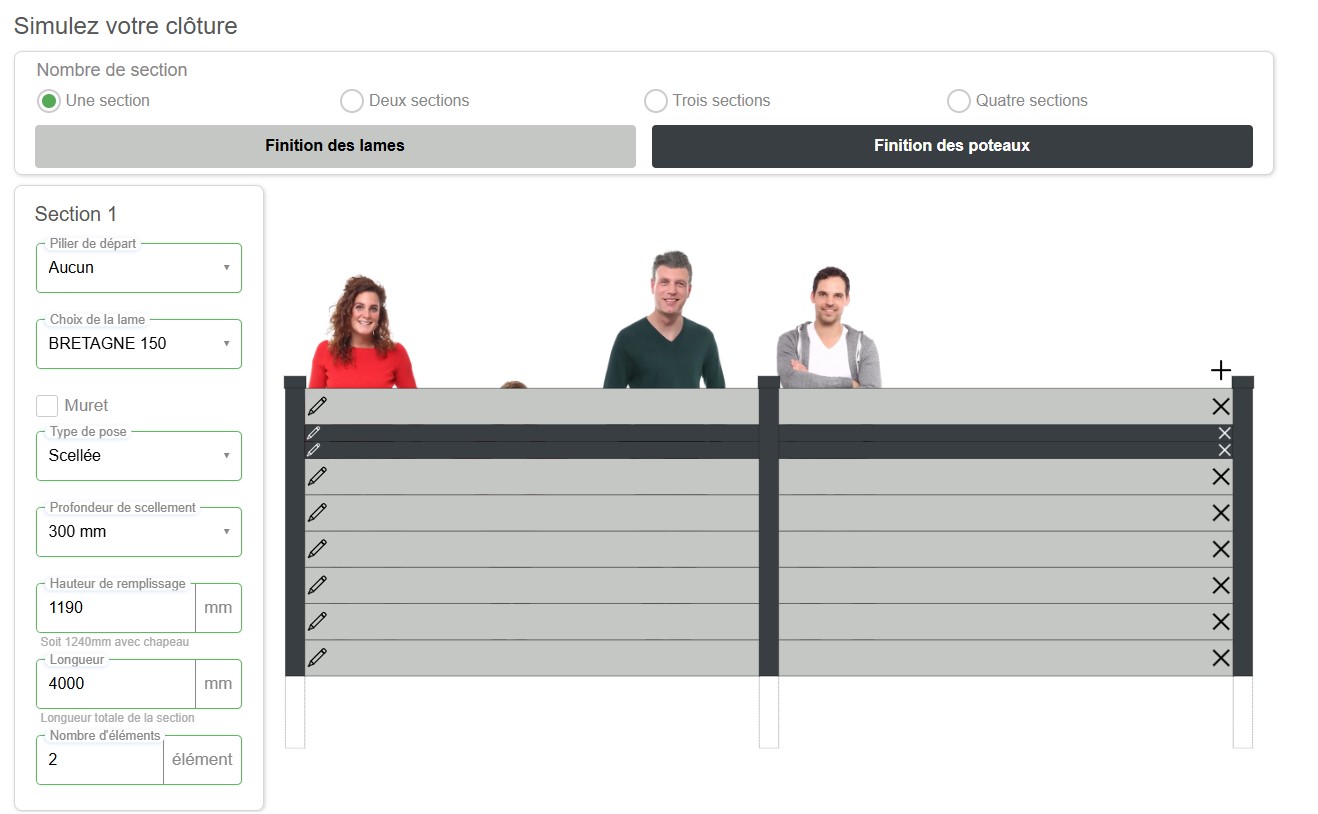Click X icon on the fifth blade from top
Screen dimensions: 1318x814
tap(1220, 513)
